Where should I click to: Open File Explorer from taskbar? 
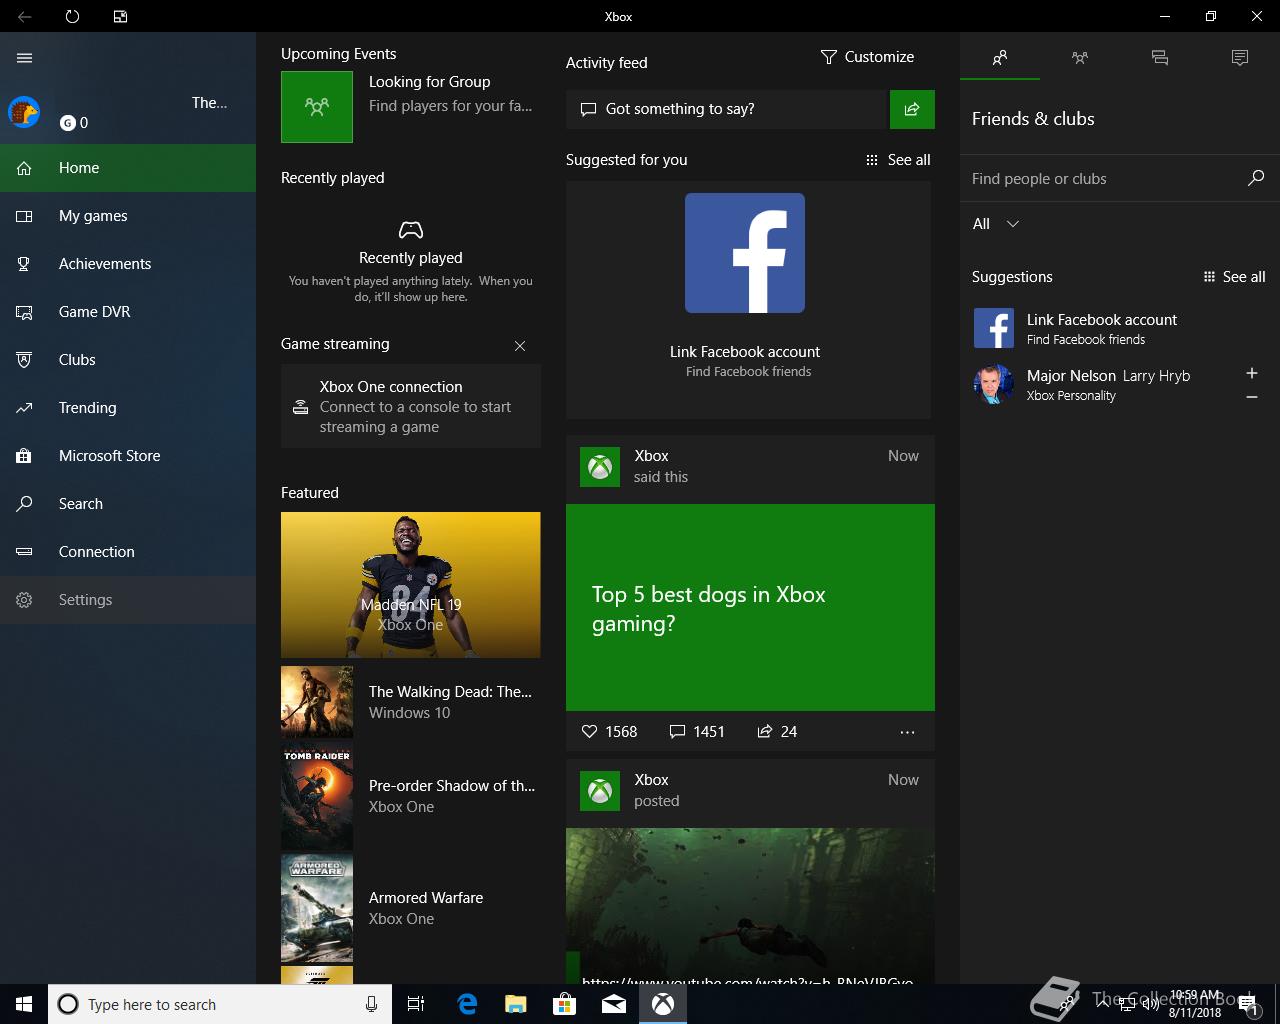pos(515,1004)
